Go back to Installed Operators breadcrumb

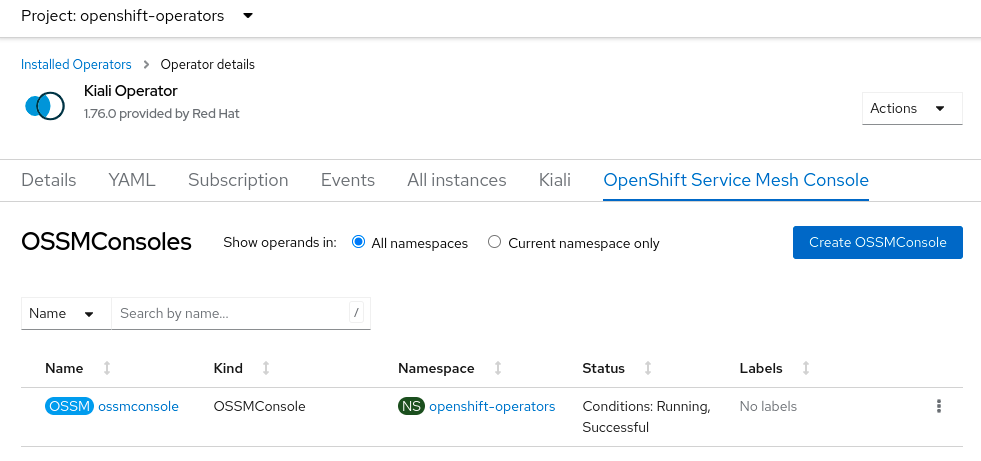[x=76, y=64]
